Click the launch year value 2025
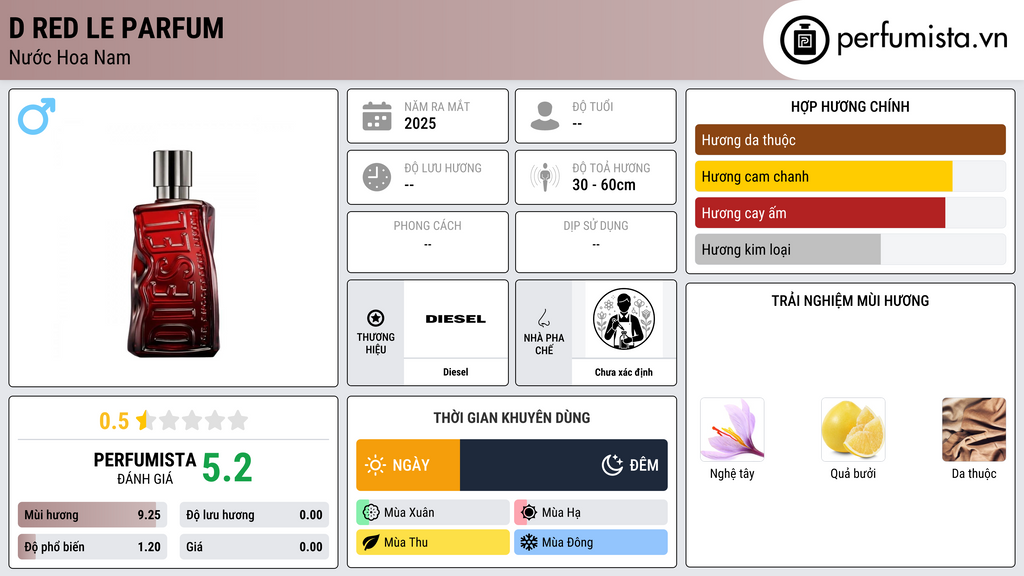 pyautogui.click(x=420, y=123)
